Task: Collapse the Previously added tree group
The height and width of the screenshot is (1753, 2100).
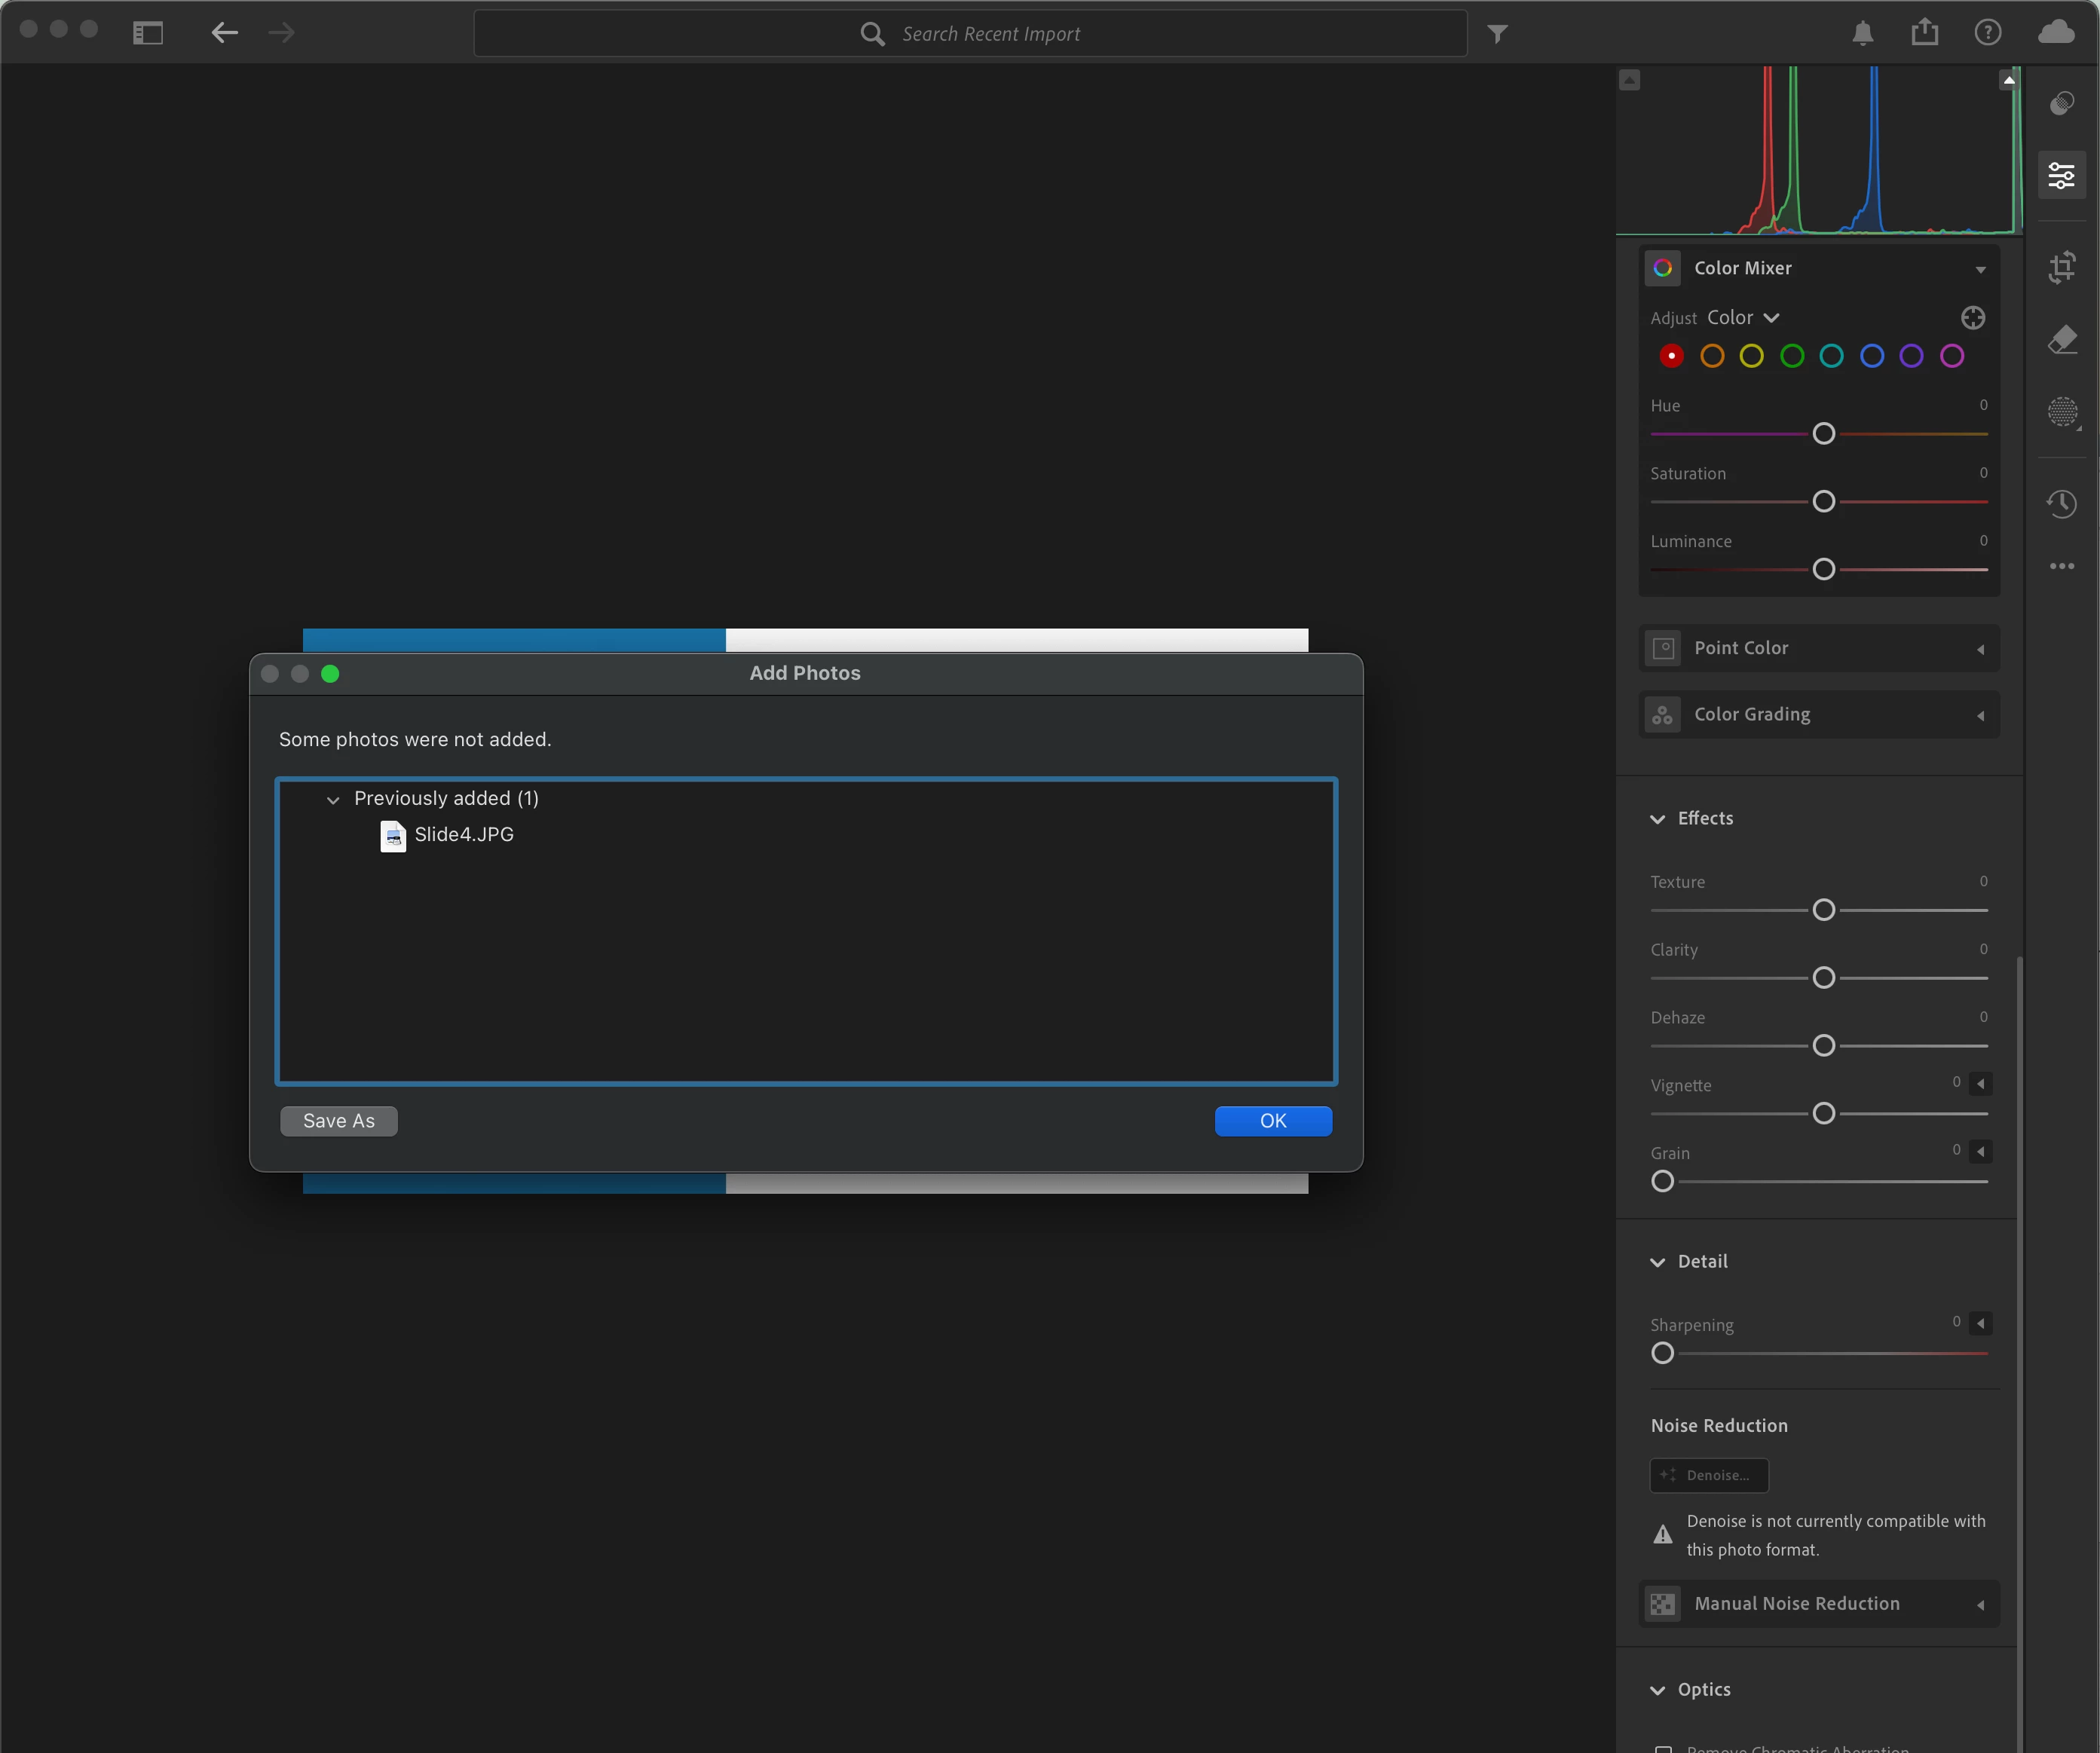Action: pos(333,800)
